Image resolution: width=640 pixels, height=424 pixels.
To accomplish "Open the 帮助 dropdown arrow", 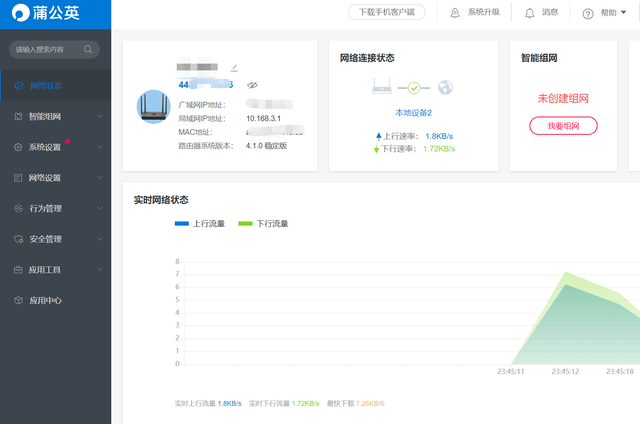I will pyautogui.click(x=623, y=12).
